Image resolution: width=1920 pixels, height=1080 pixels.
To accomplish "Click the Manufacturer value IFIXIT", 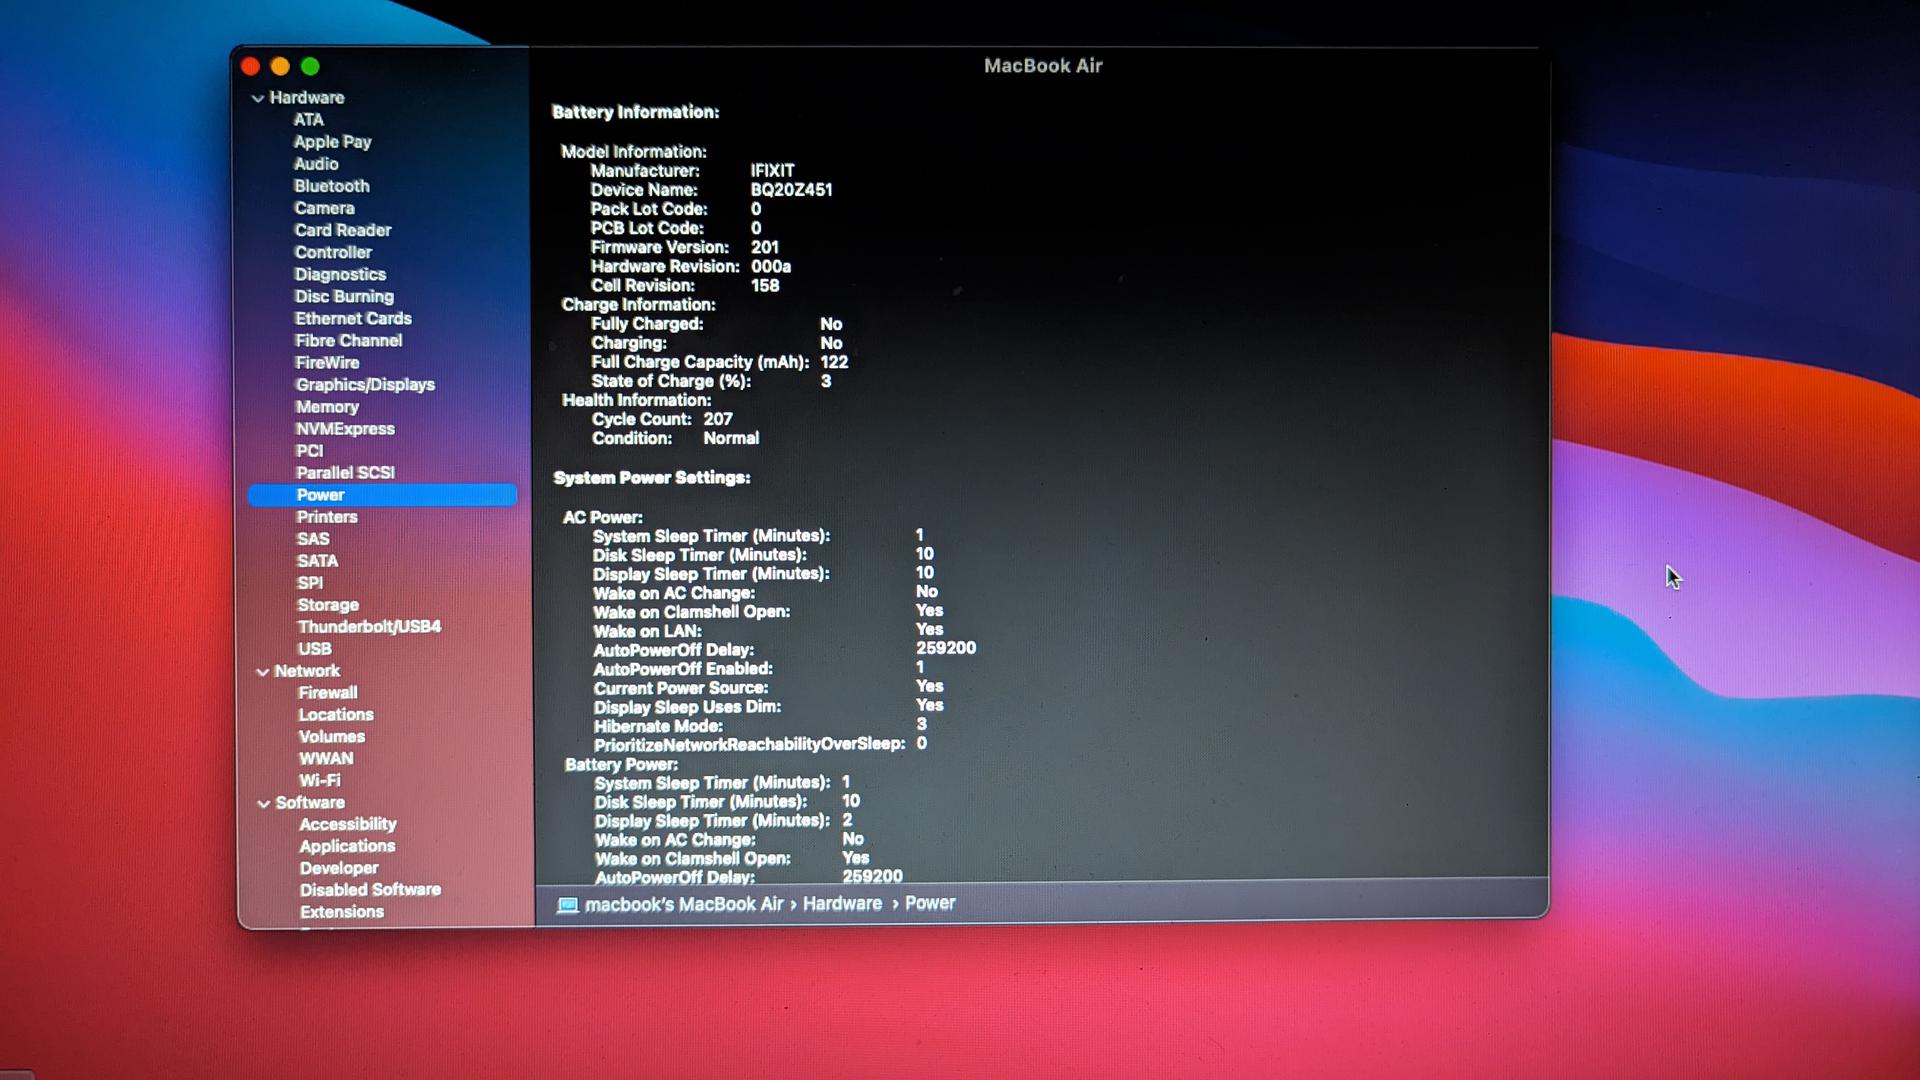I will pos(773,171).
